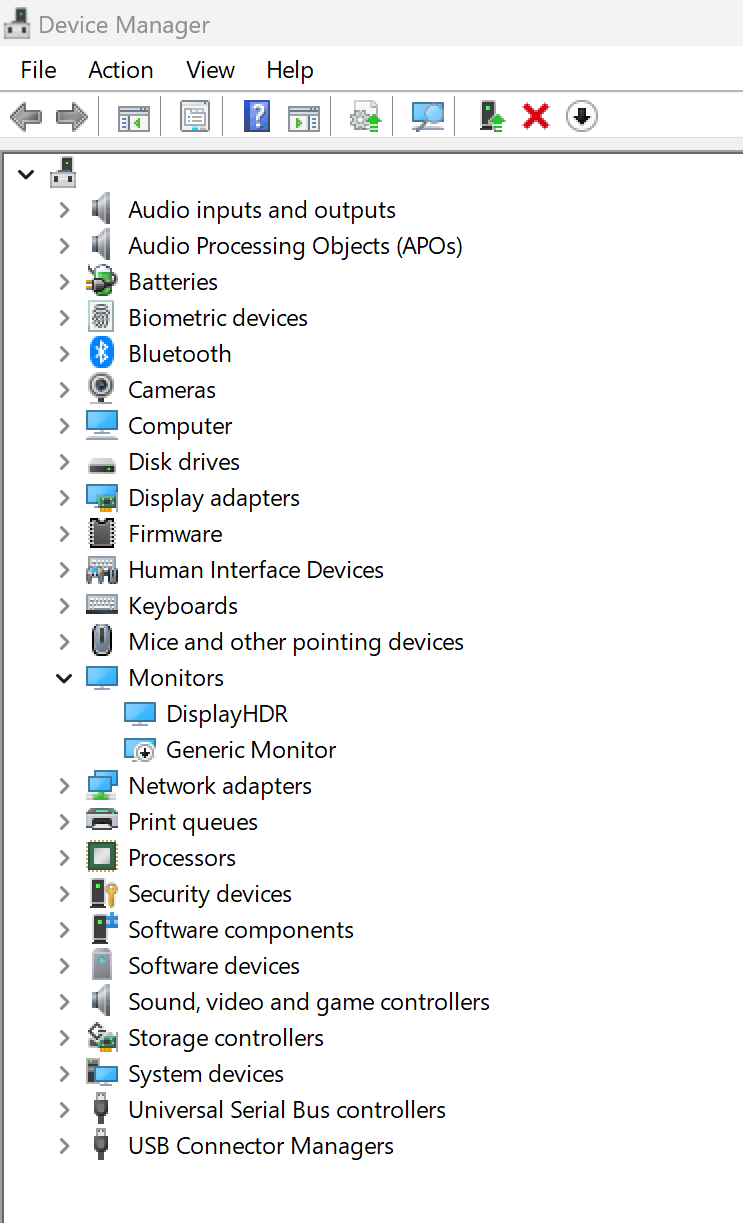
Task: Select the Print queues label
Action: tap(193, 822)
